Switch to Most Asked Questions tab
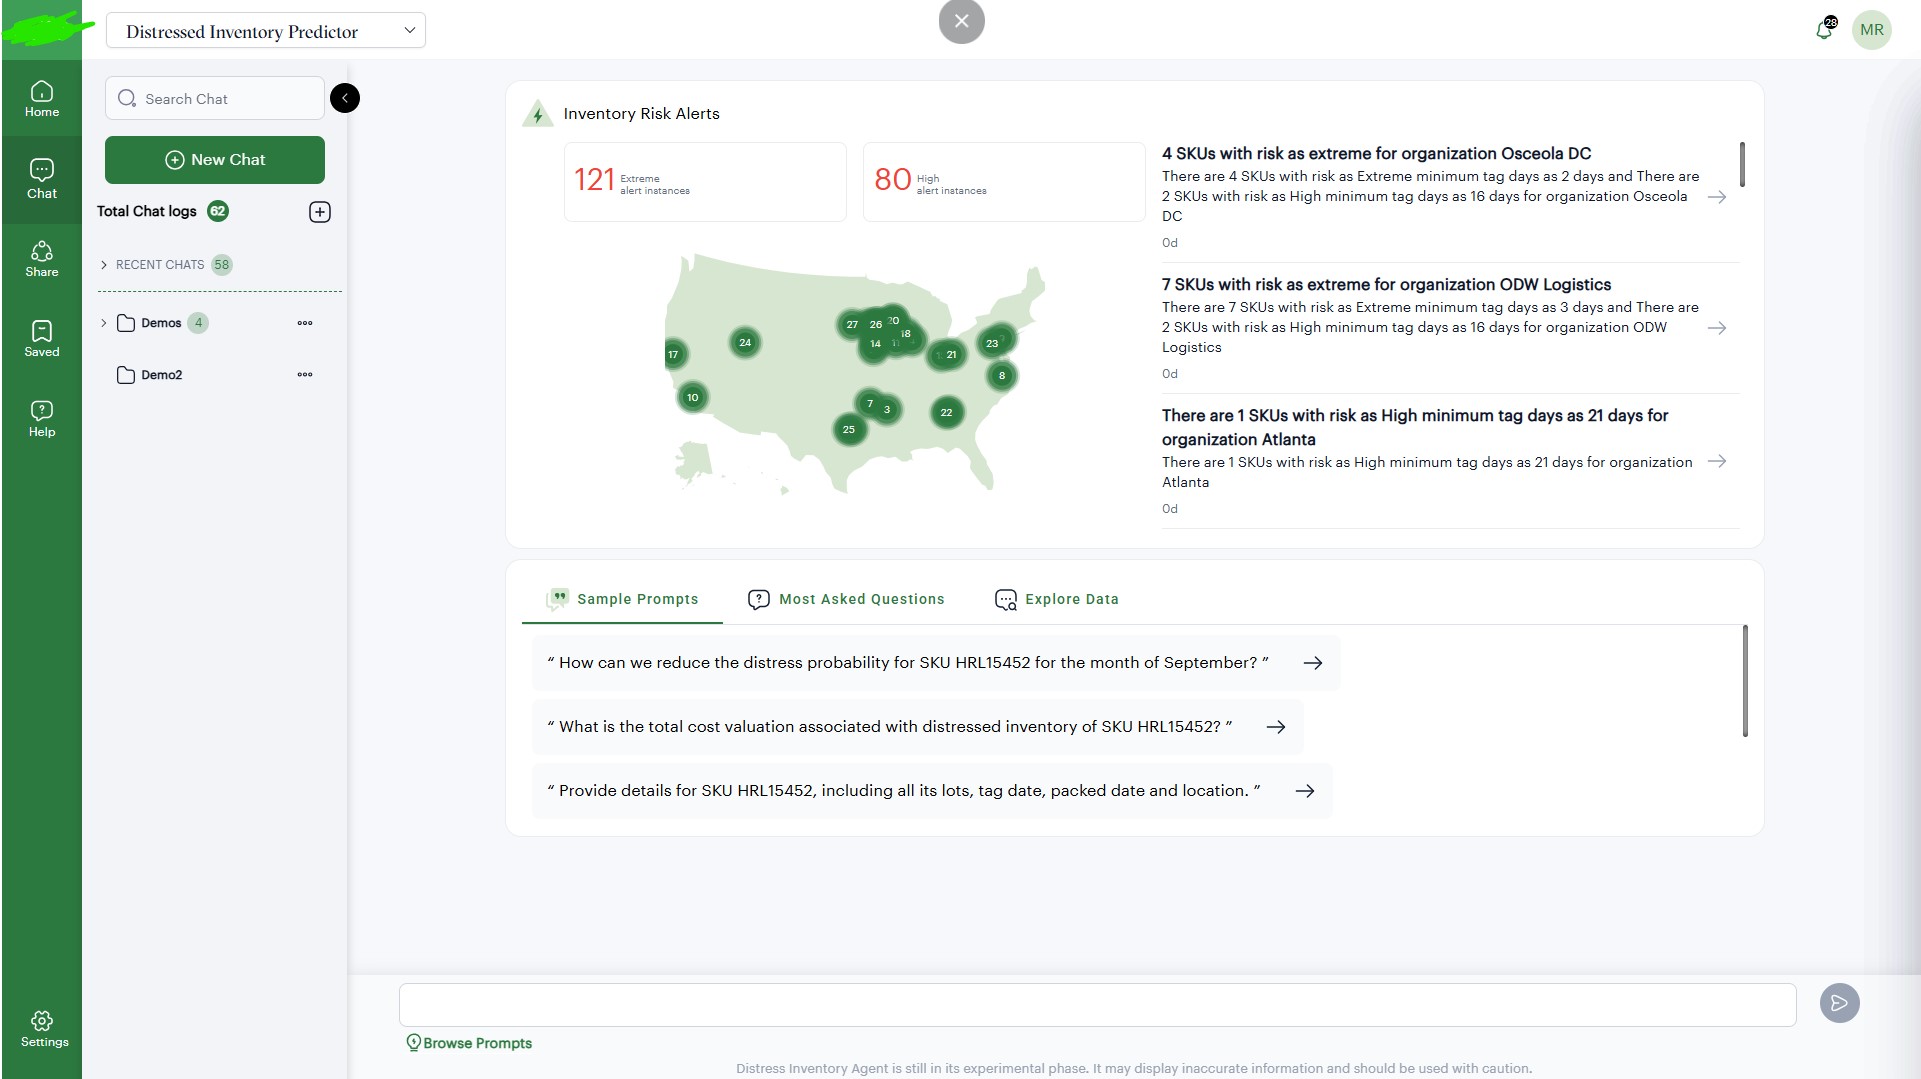1921x1079 pixels. pyautogui.click(x=846, y=599)
